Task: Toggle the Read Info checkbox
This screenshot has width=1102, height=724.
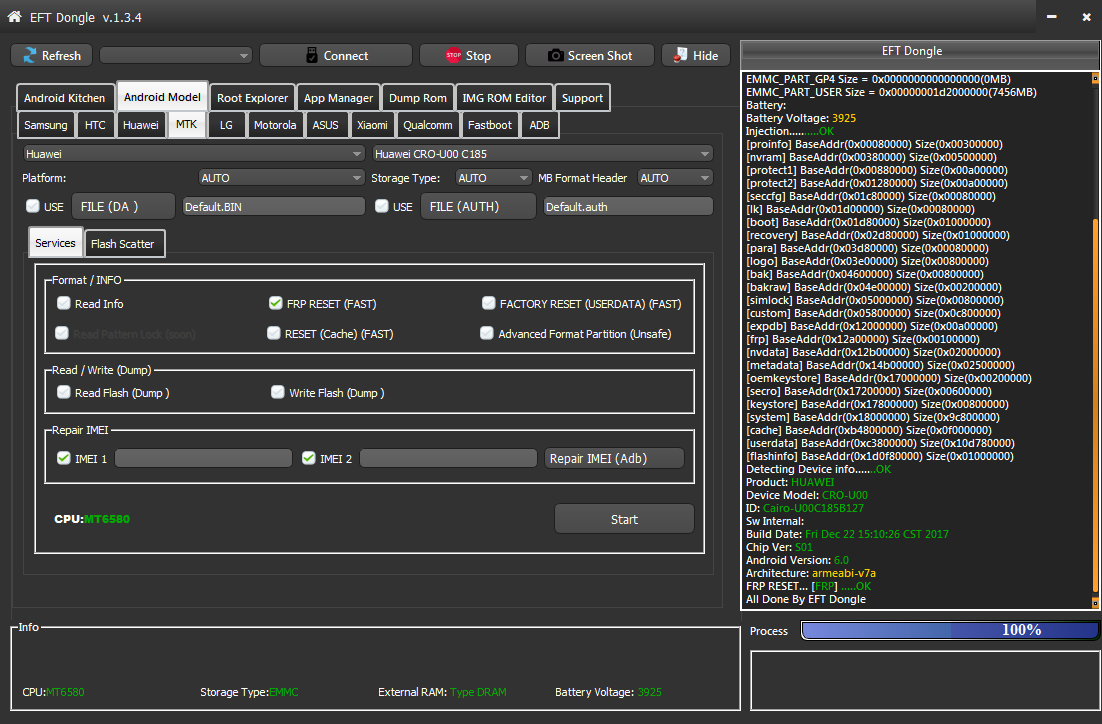Action: 63,303
